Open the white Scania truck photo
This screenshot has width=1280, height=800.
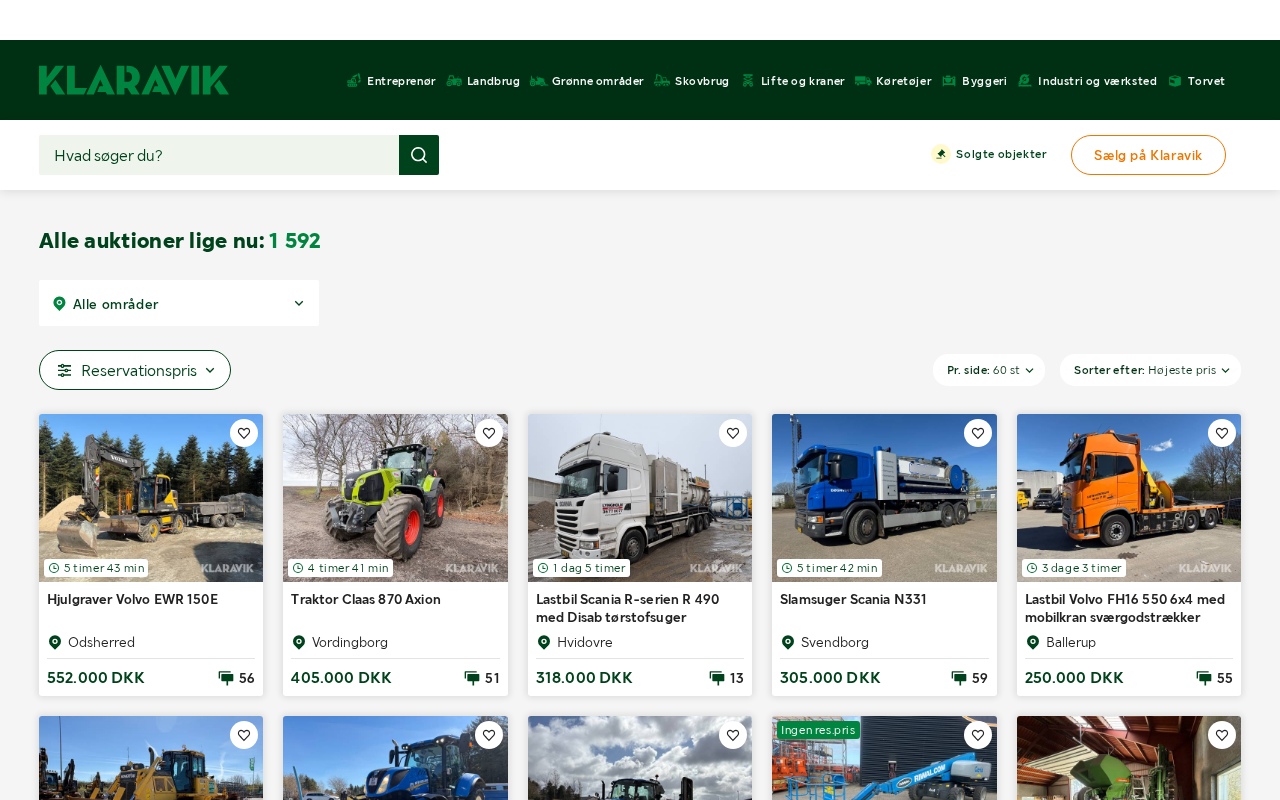[x=640, y=498]
